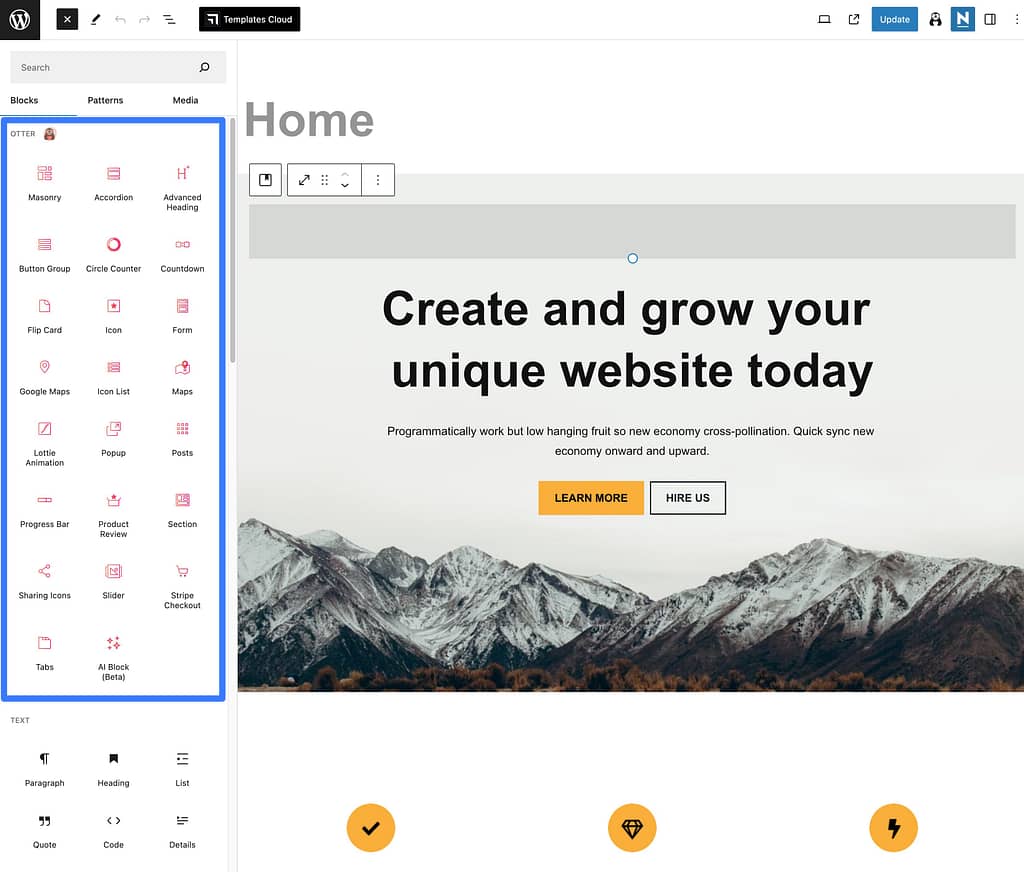
Task: Switch to the Blocks tab
Action: point(24,101)
